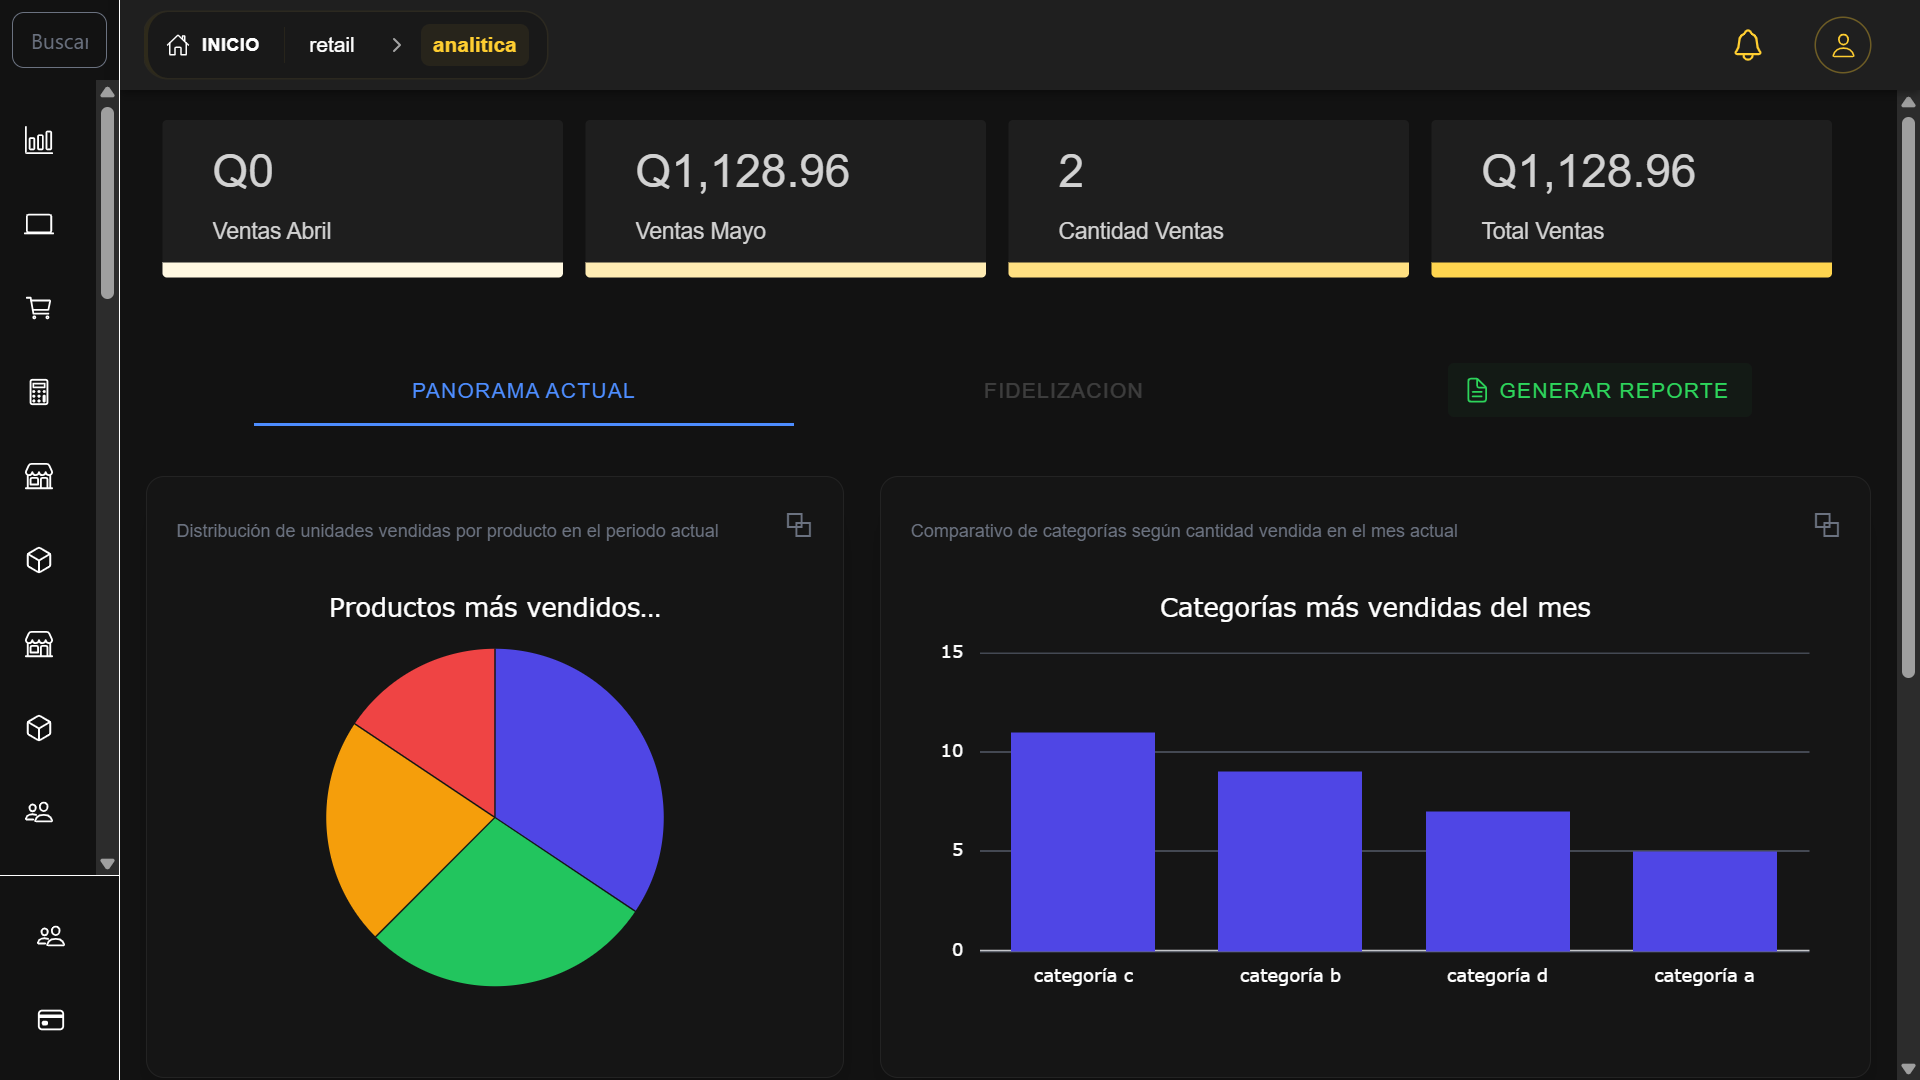Image resolution: width=1920 pixels, height=1080 pixels.
Task: Click the 'Comparativo de categorías' description text
Action: point(1184,531)
